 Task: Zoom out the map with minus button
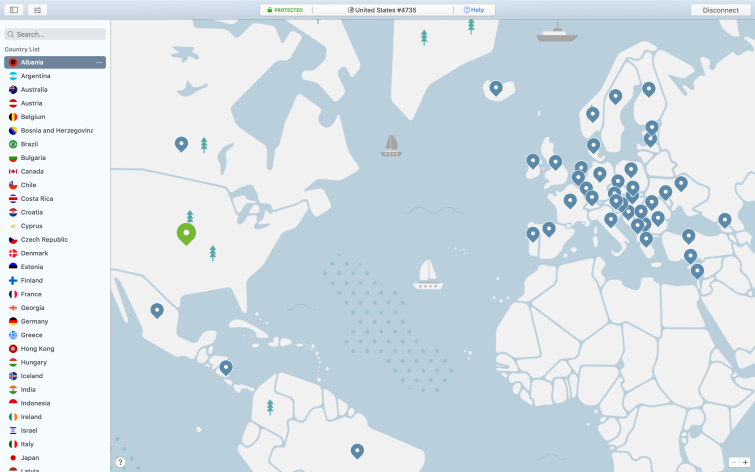point(734,462)
